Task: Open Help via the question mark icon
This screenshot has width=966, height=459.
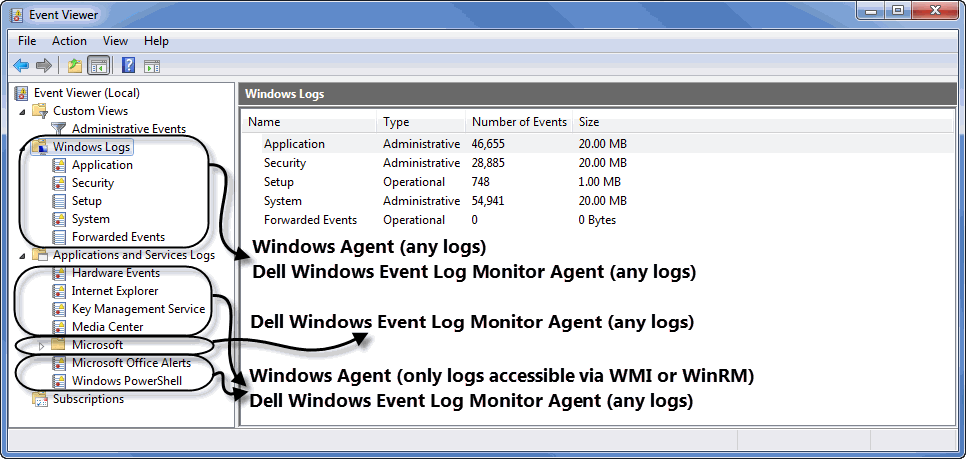Action: click(x=128, y=66)
